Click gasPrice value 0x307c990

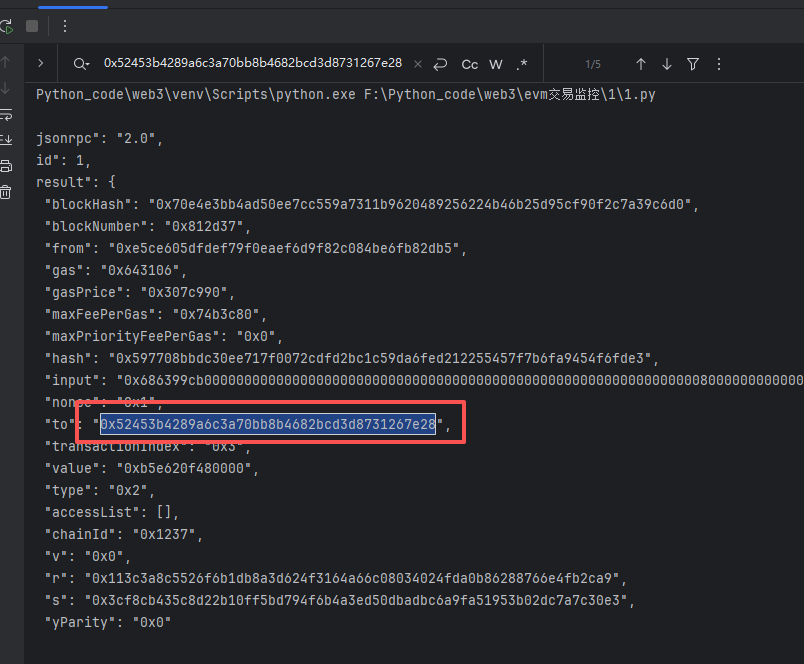pyautogui.click(x=184, y=293)
